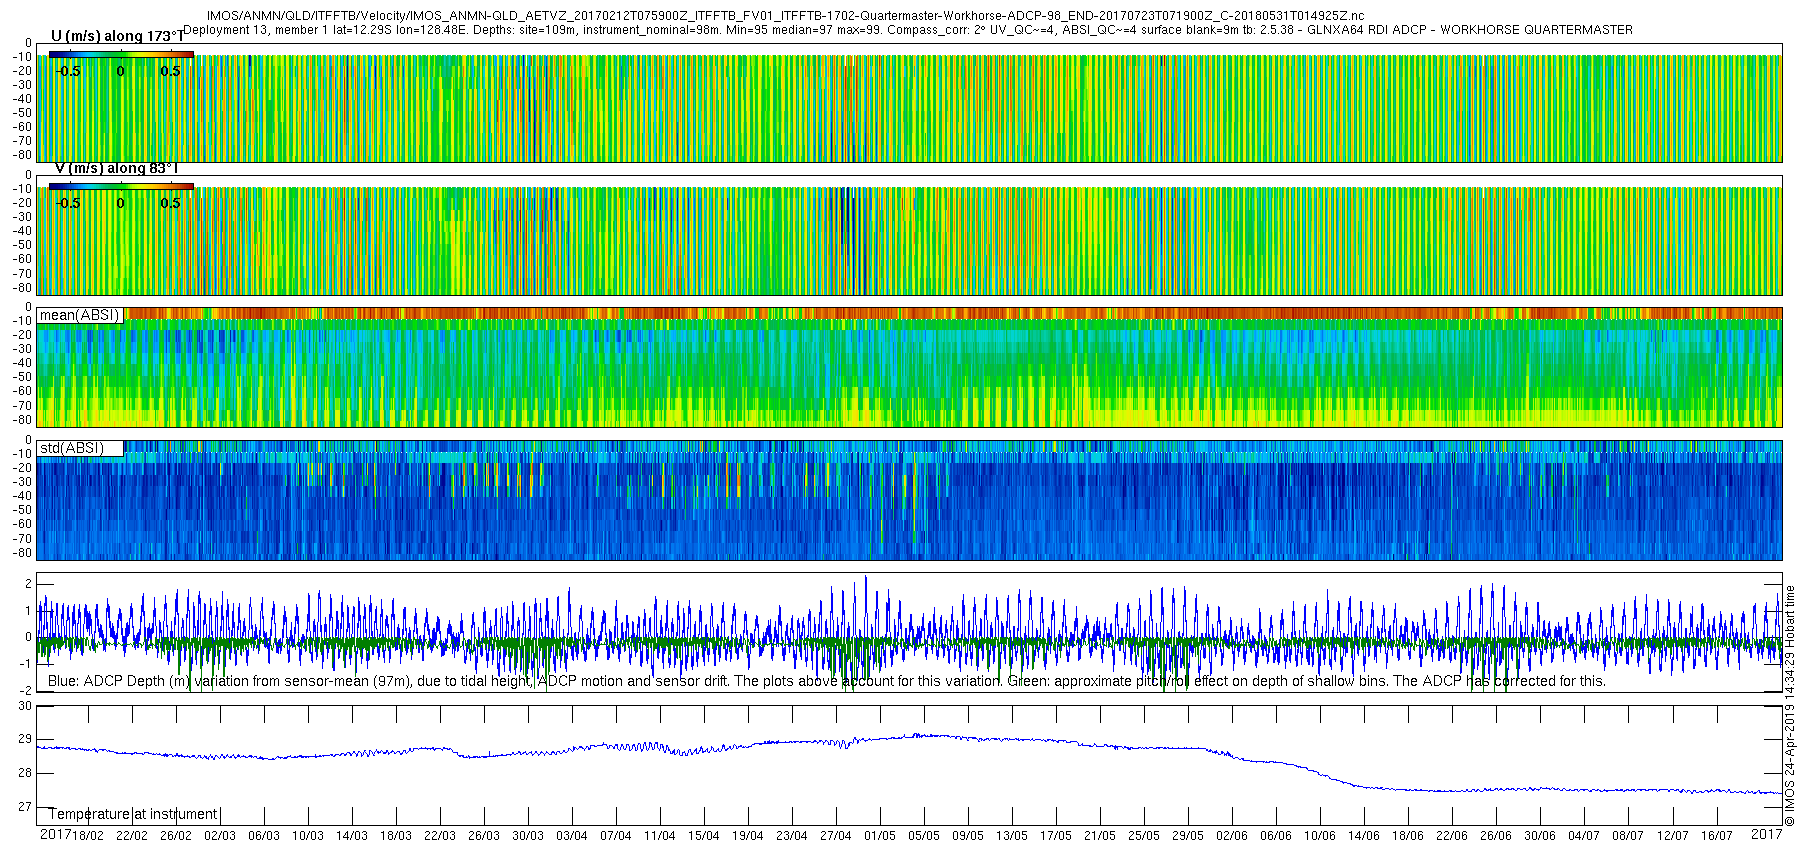Click the 13/05 date tick label
Screen dimensions: 1800x850
point(1012,836)
